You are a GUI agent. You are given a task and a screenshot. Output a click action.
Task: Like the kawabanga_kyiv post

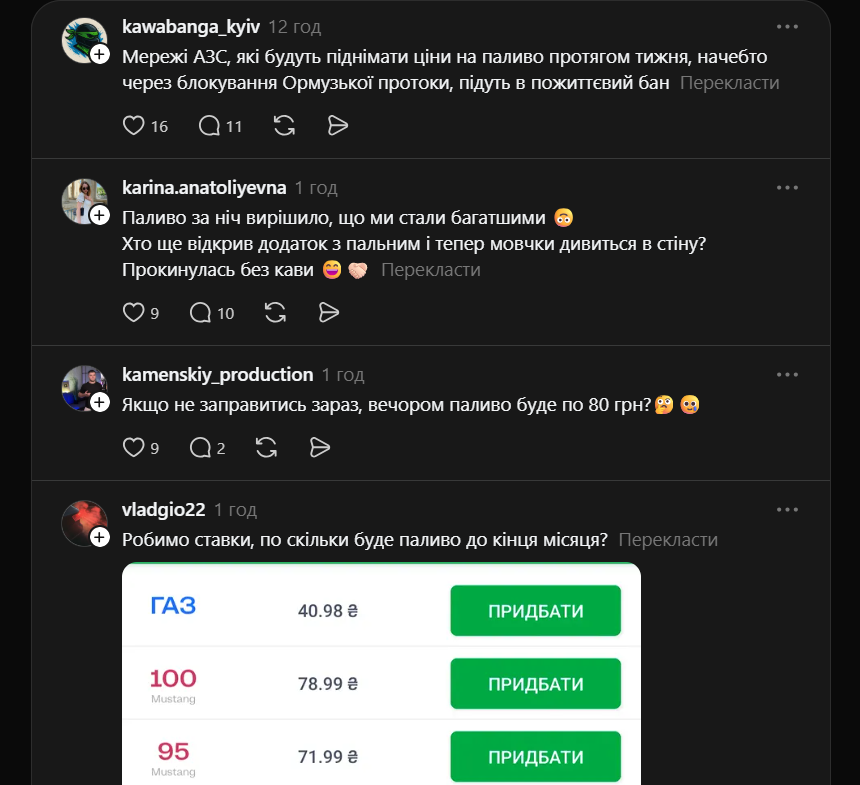tap(133, 126)
